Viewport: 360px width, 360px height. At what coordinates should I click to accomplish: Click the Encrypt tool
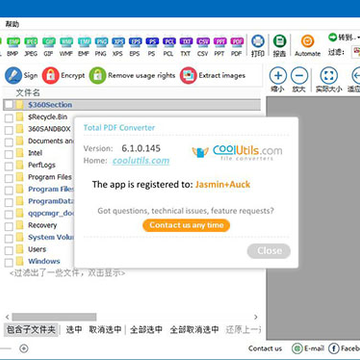tap(63, 76)
